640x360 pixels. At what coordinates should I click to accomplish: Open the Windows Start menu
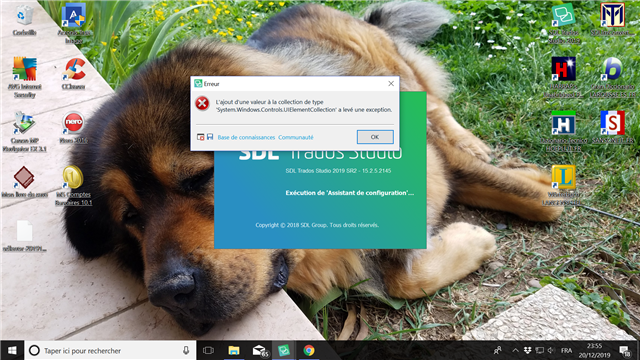pos(12,350)
